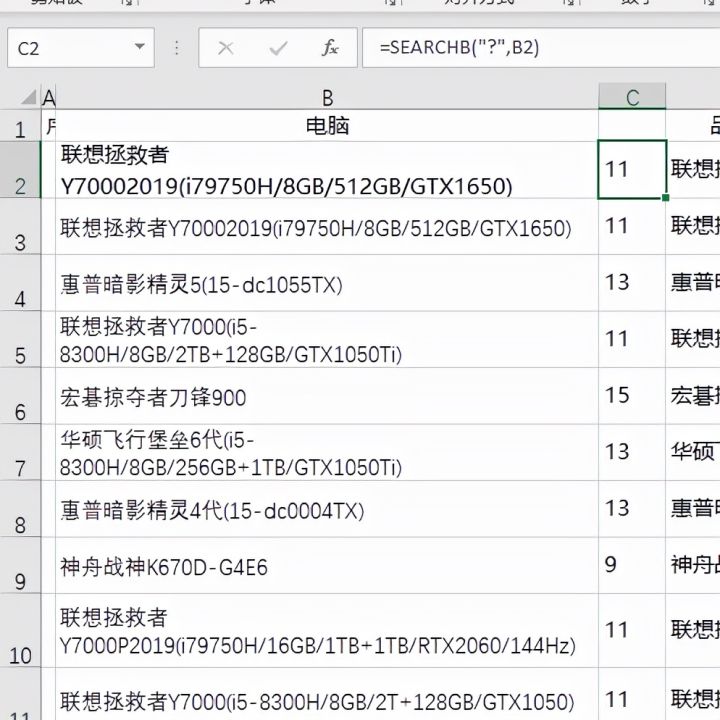This screenshot has height=720, width=720.
Task: Select the row 9 header
Action: pos(20,565)
